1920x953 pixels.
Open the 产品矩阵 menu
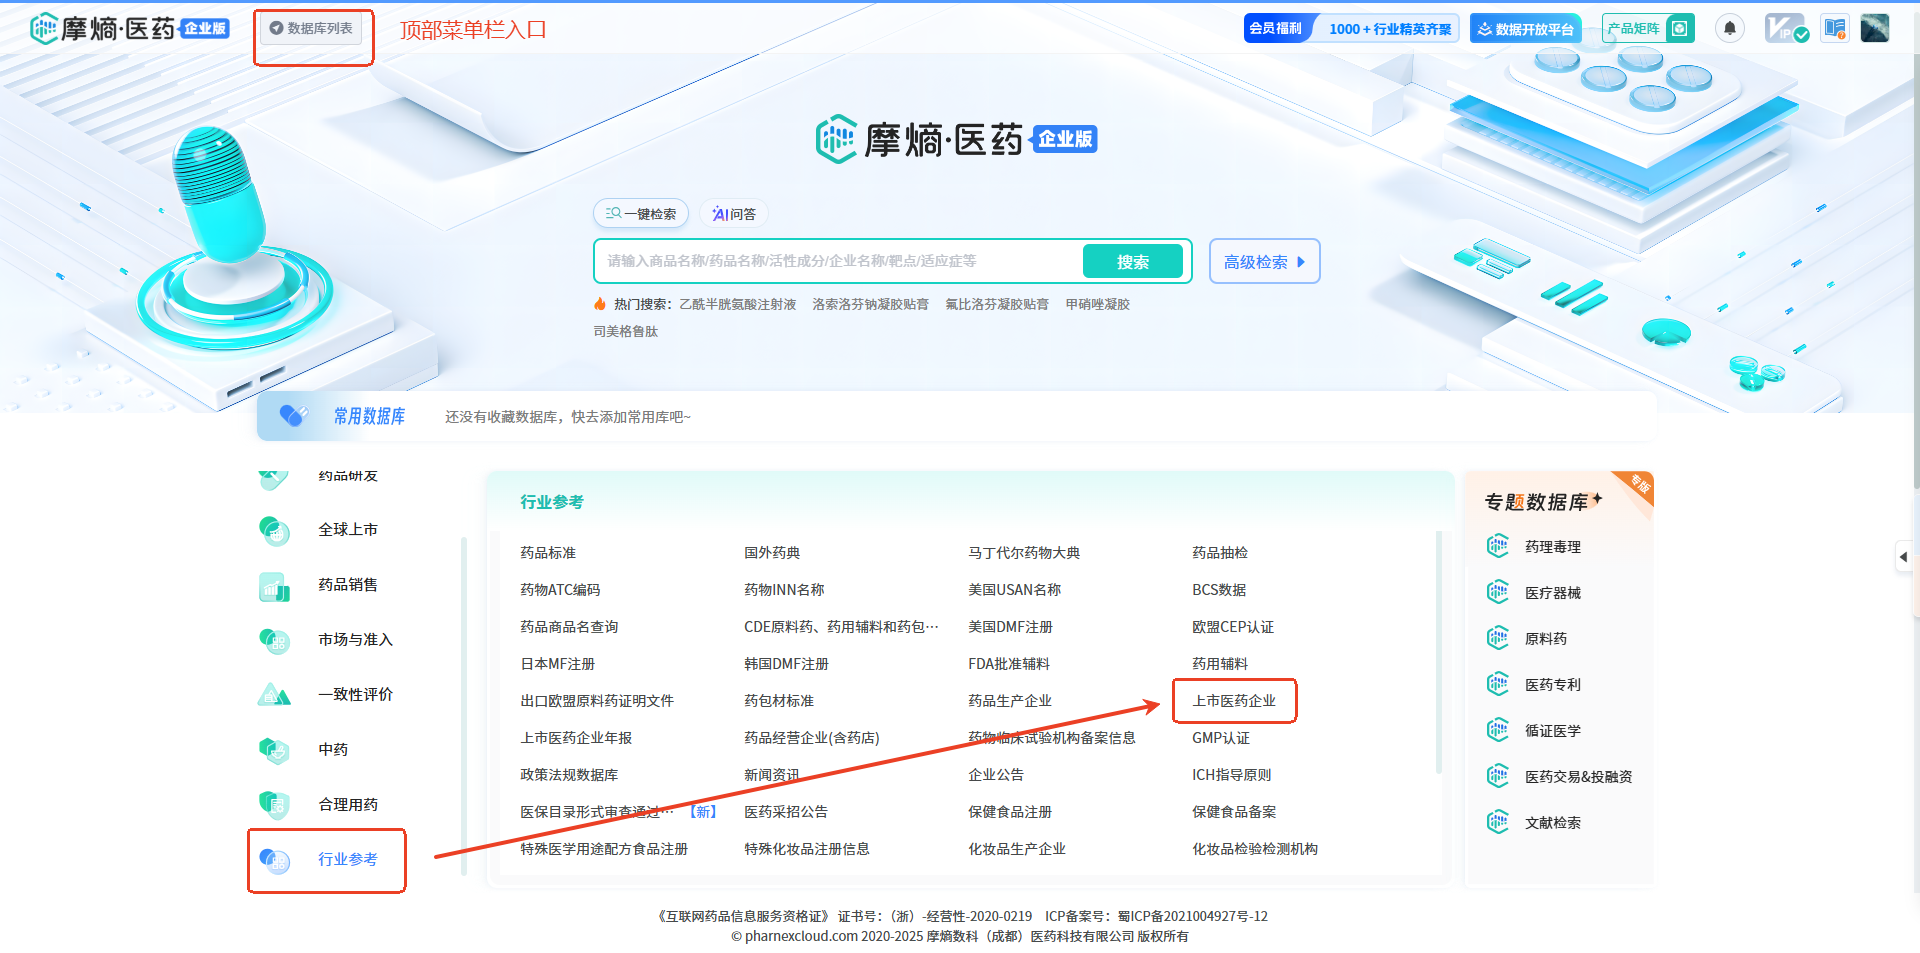[x=1648, y=28]
